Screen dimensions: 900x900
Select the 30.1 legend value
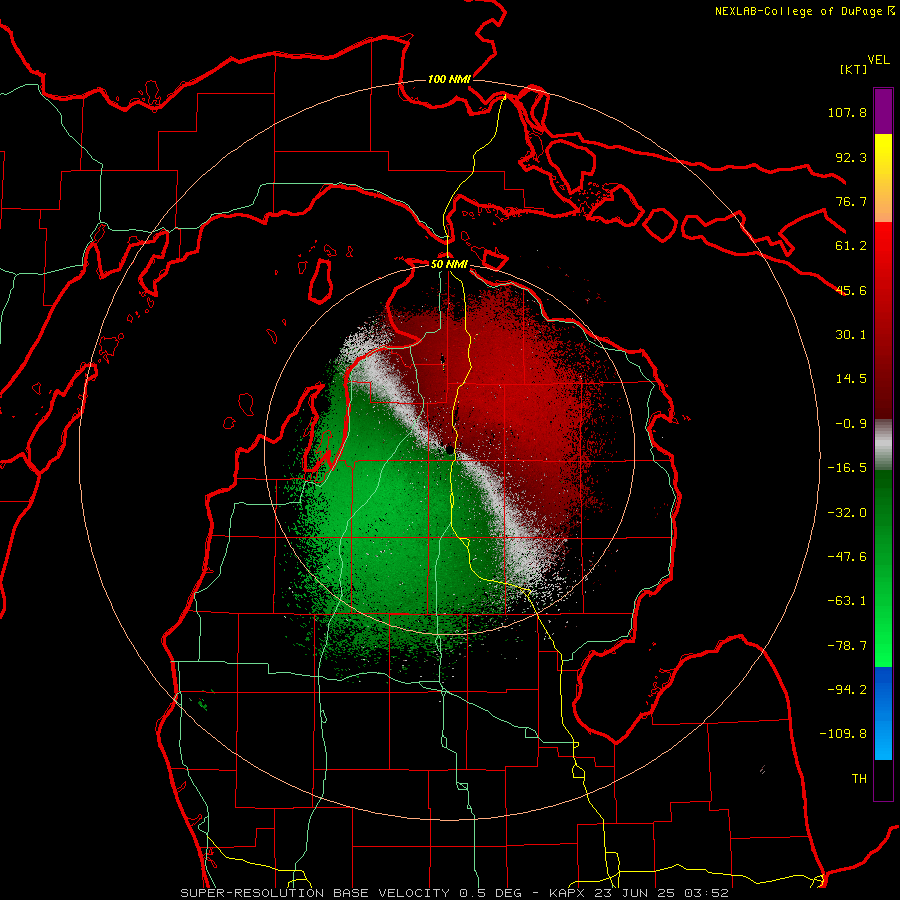point(851,335)
